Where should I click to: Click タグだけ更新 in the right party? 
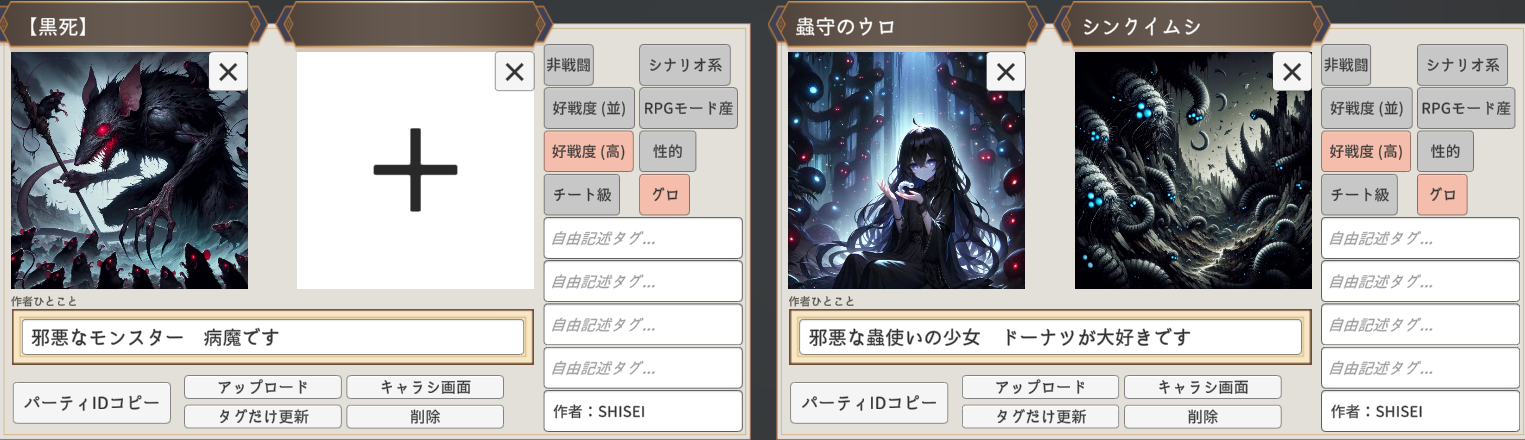(1040, 417)
